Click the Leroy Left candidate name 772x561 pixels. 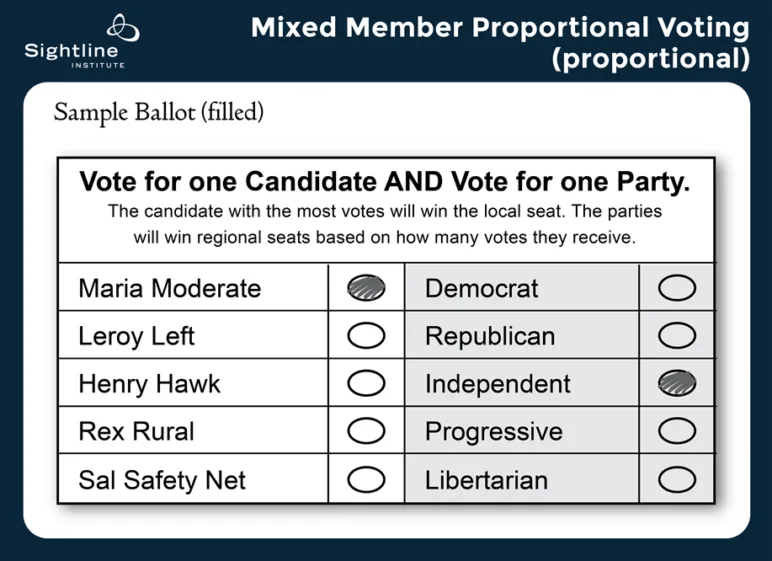pos(136,337)
